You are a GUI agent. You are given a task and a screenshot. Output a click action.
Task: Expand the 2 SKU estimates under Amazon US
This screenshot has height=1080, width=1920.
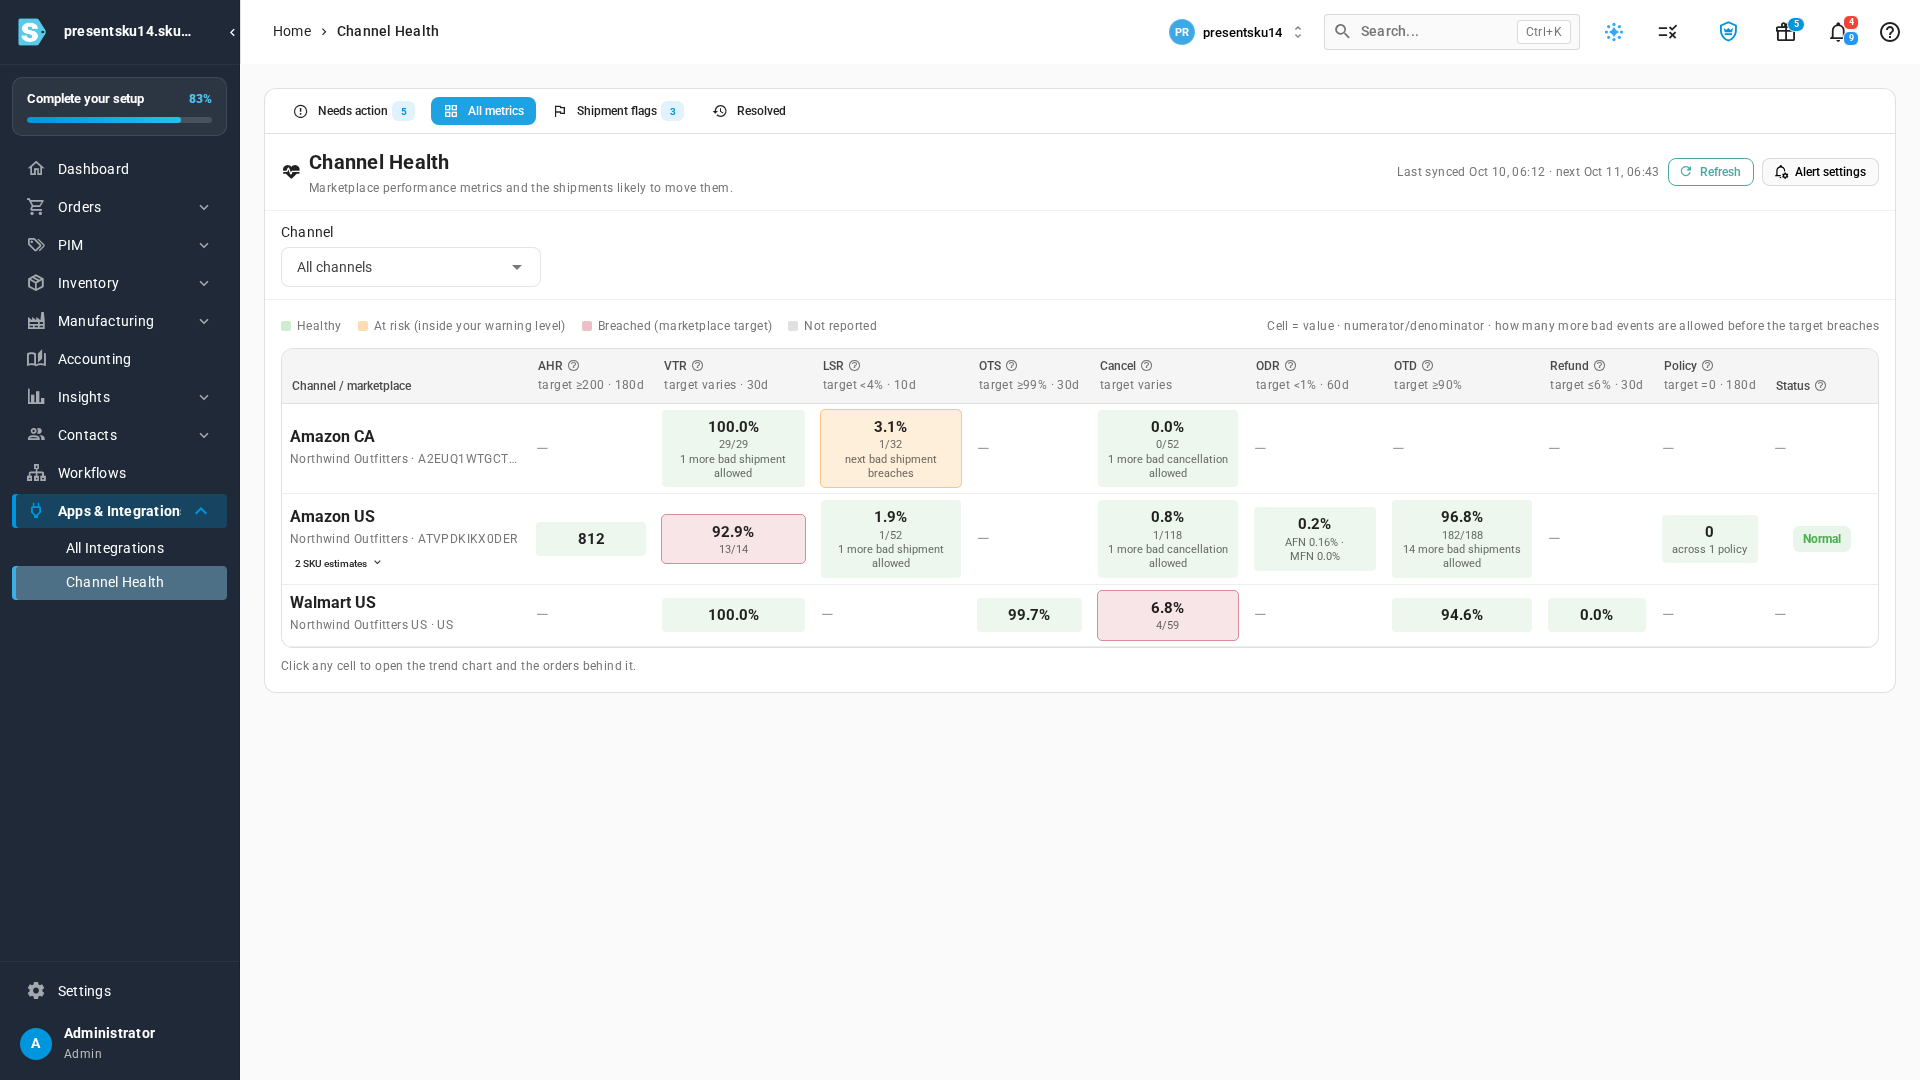click(x=338, y=564)
